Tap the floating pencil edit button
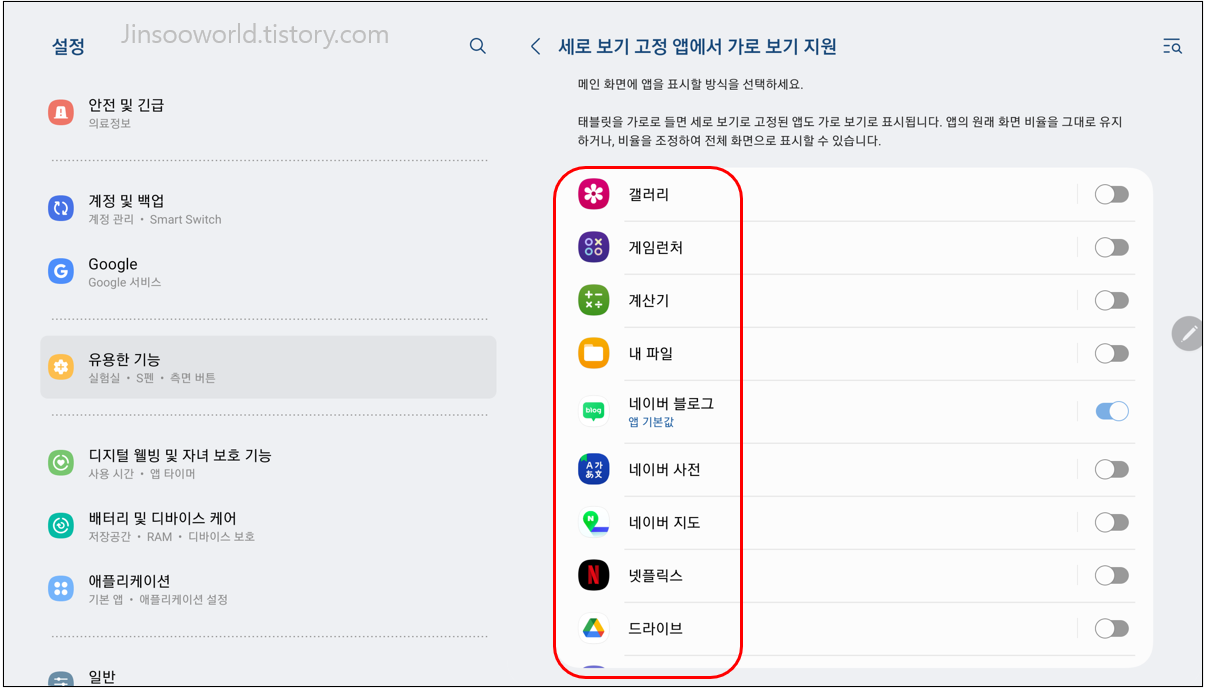The height and width of the screenshot is (692, 1208). pos(1189,333)
